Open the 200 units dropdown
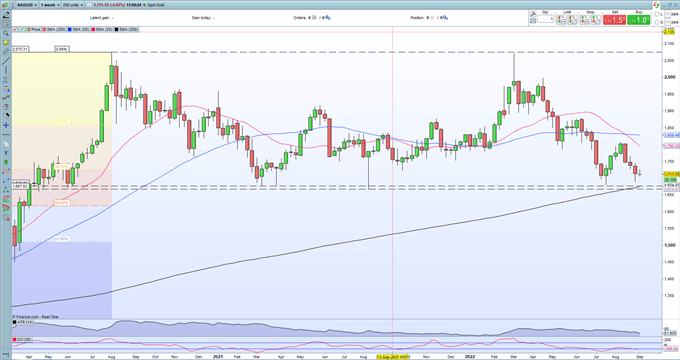Screen dimensions: 680x360 71,5
